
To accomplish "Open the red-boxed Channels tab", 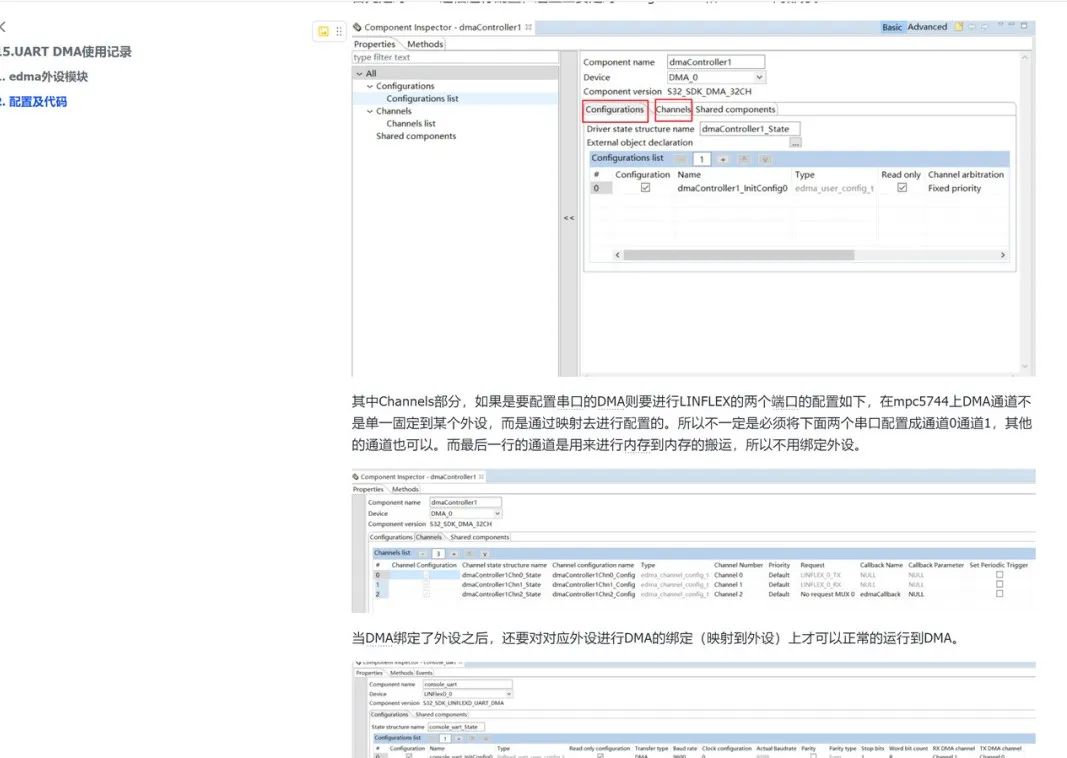I will [673, 110].
